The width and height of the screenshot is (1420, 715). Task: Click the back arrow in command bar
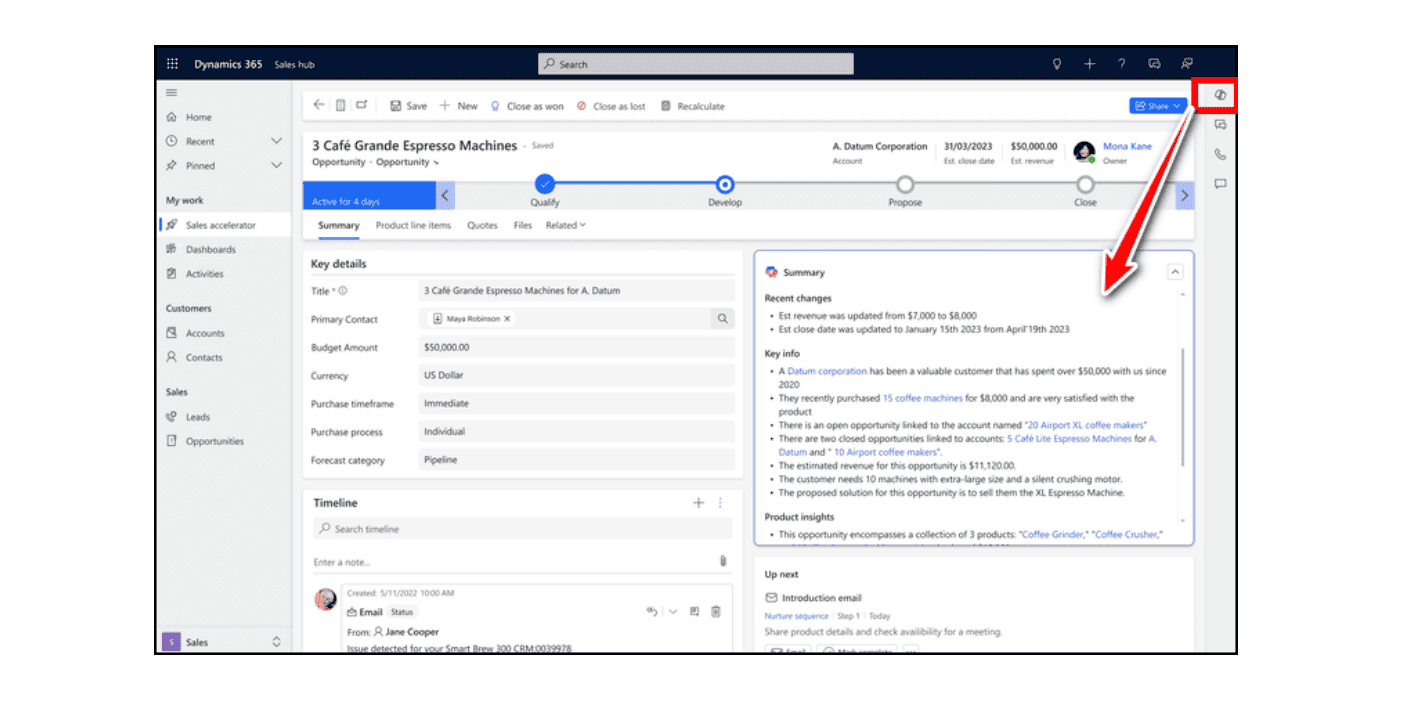point(319,105)
